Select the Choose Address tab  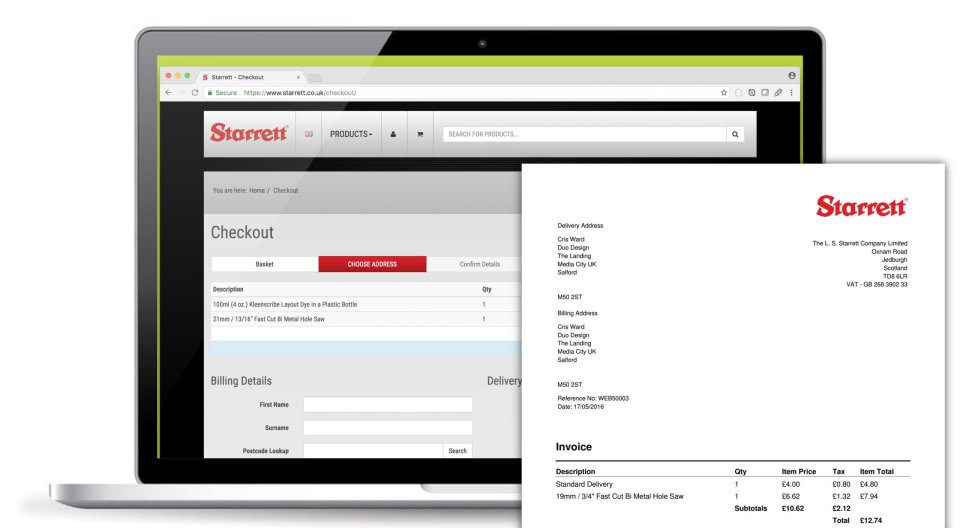click(x=372, y=264)
